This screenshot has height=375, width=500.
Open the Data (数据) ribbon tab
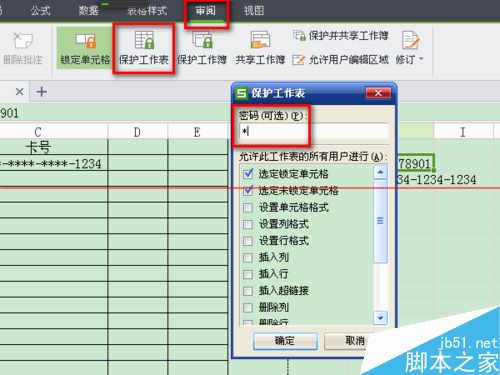pos(88,11)
